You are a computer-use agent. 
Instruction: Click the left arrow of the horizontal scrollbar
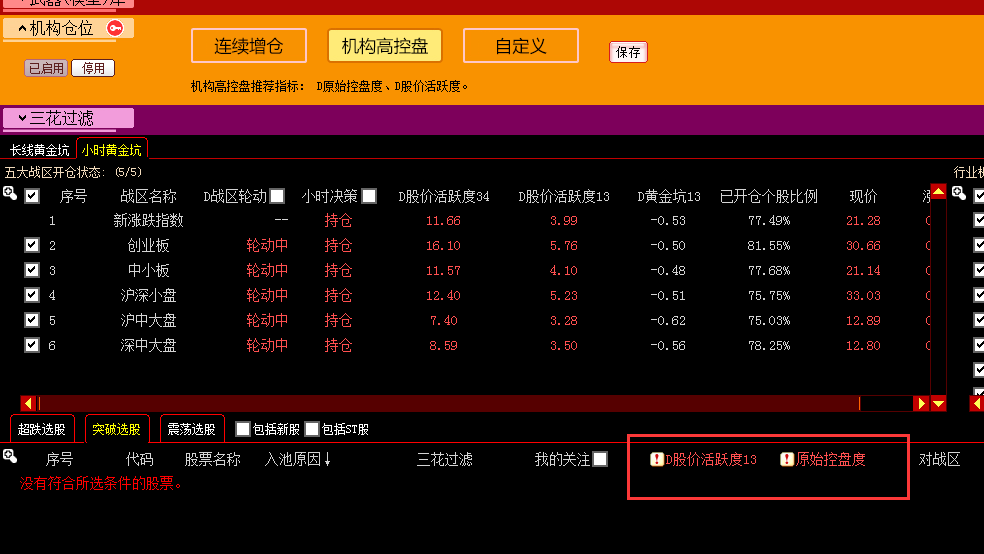click(x=29, y=404)
